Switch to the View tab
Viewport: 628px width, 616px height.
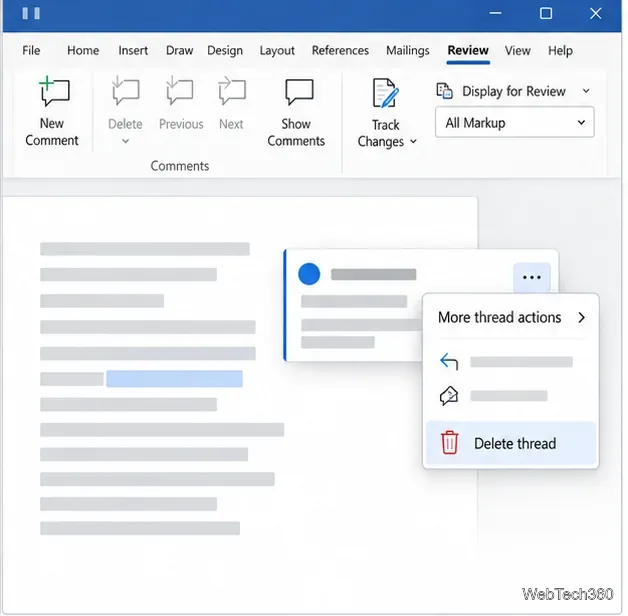[517, 50]
